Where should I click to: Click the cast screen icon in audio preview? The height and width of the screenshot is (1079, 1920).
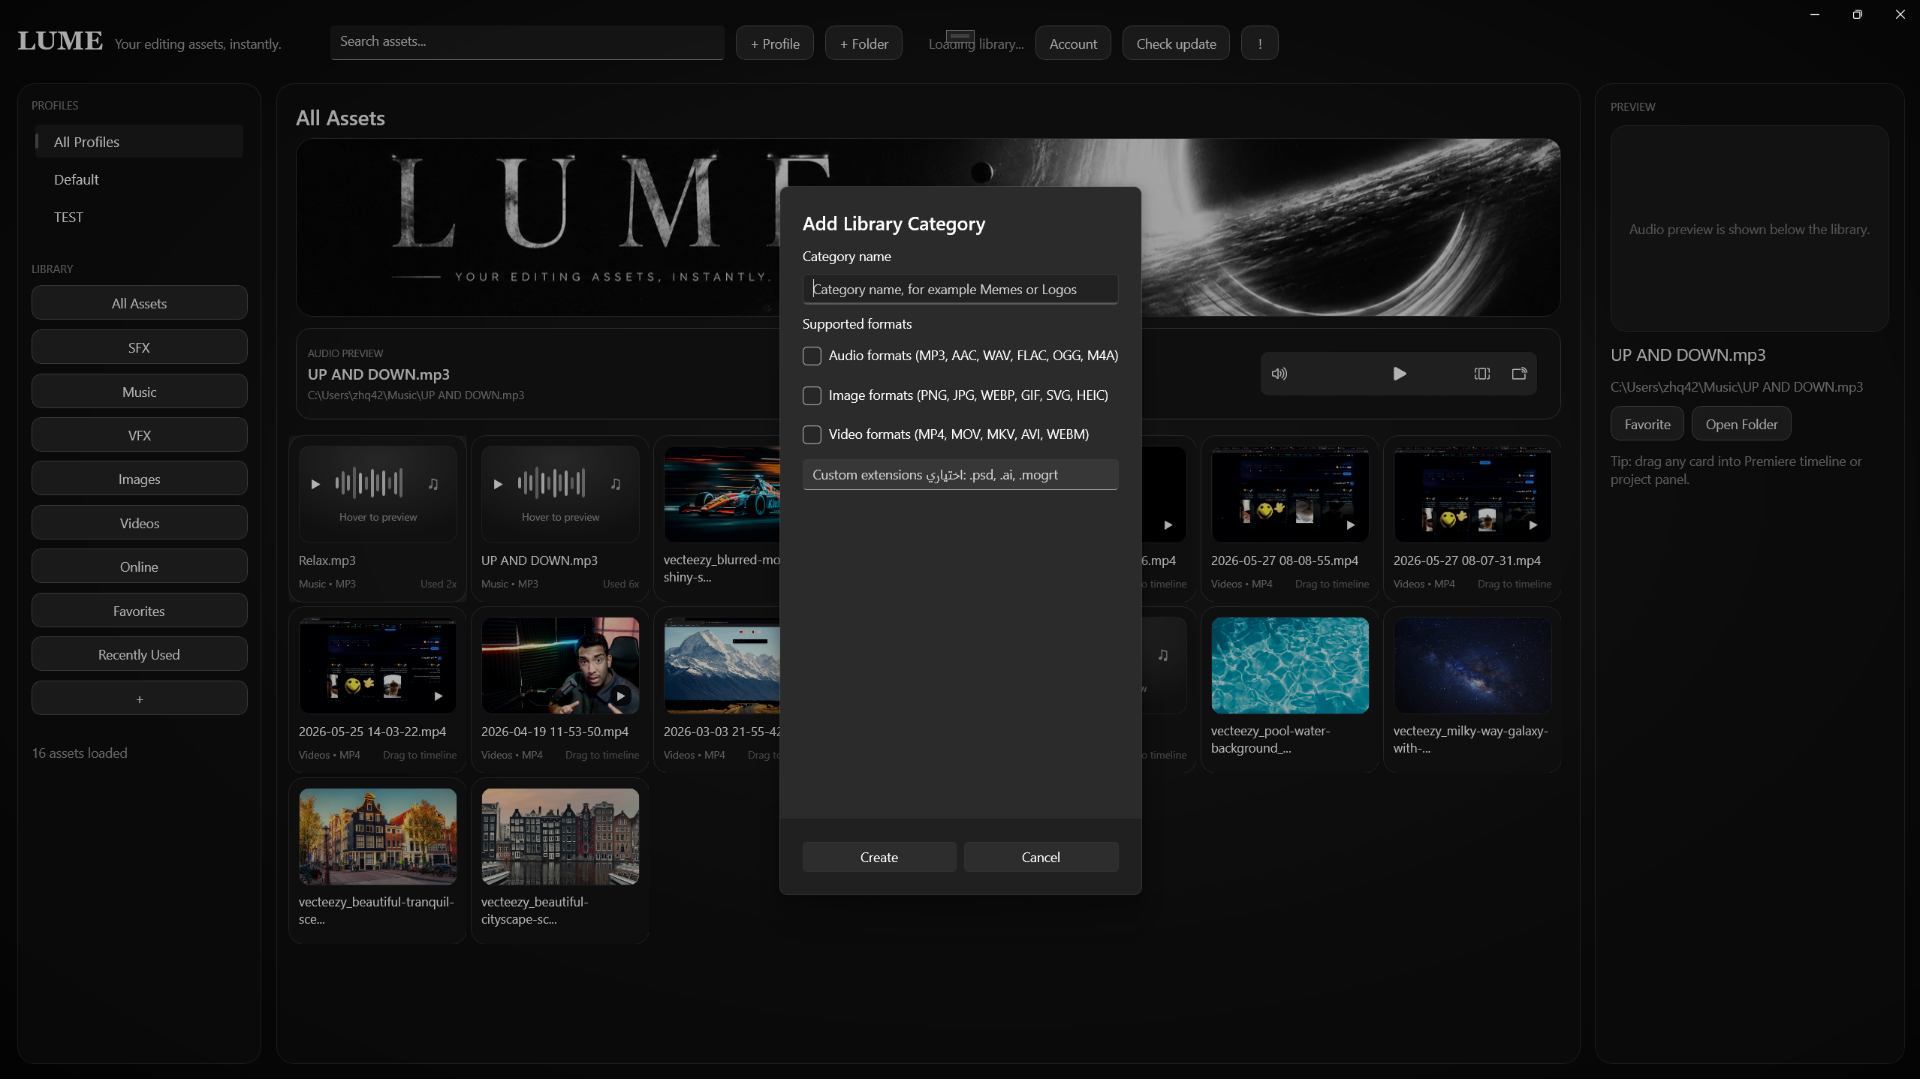coord(1519,374)
